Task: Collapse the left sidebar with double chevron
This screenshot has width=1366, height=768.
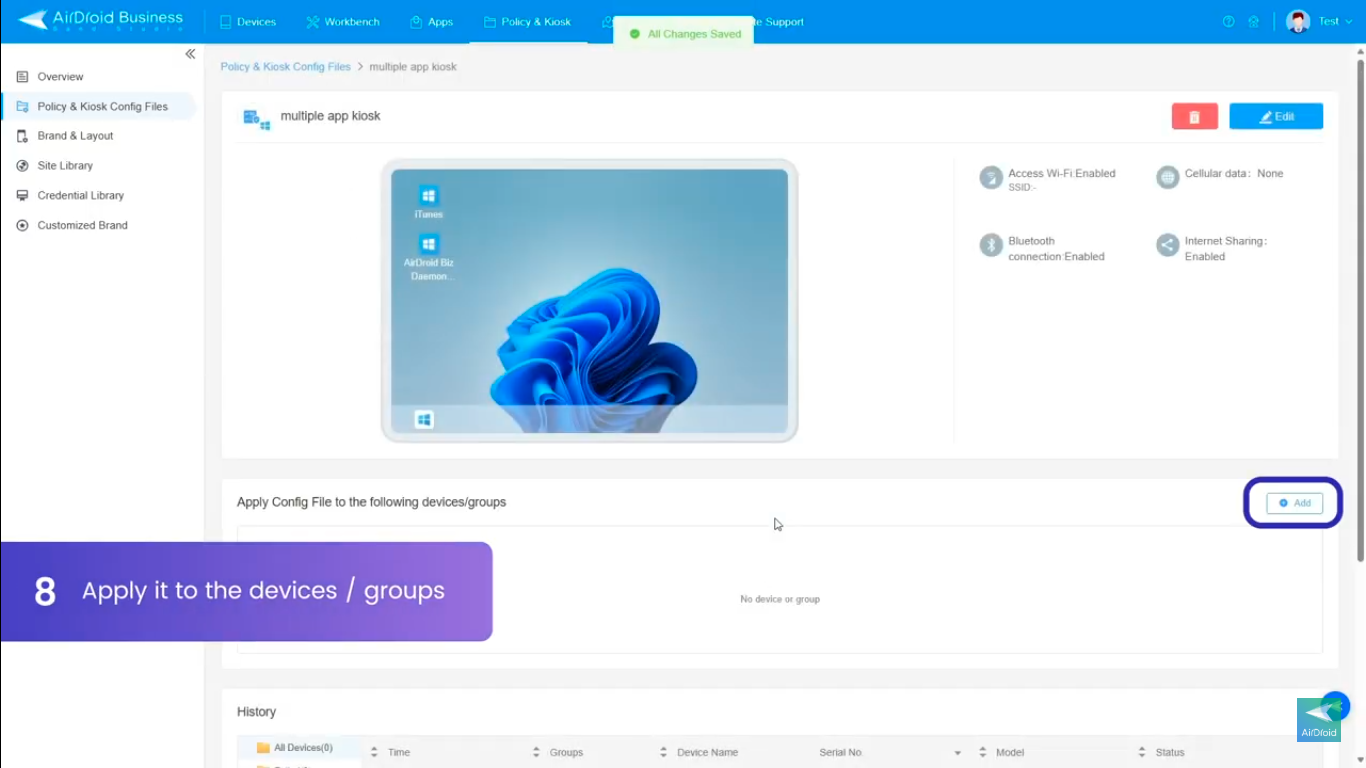Action: [190, 54]
